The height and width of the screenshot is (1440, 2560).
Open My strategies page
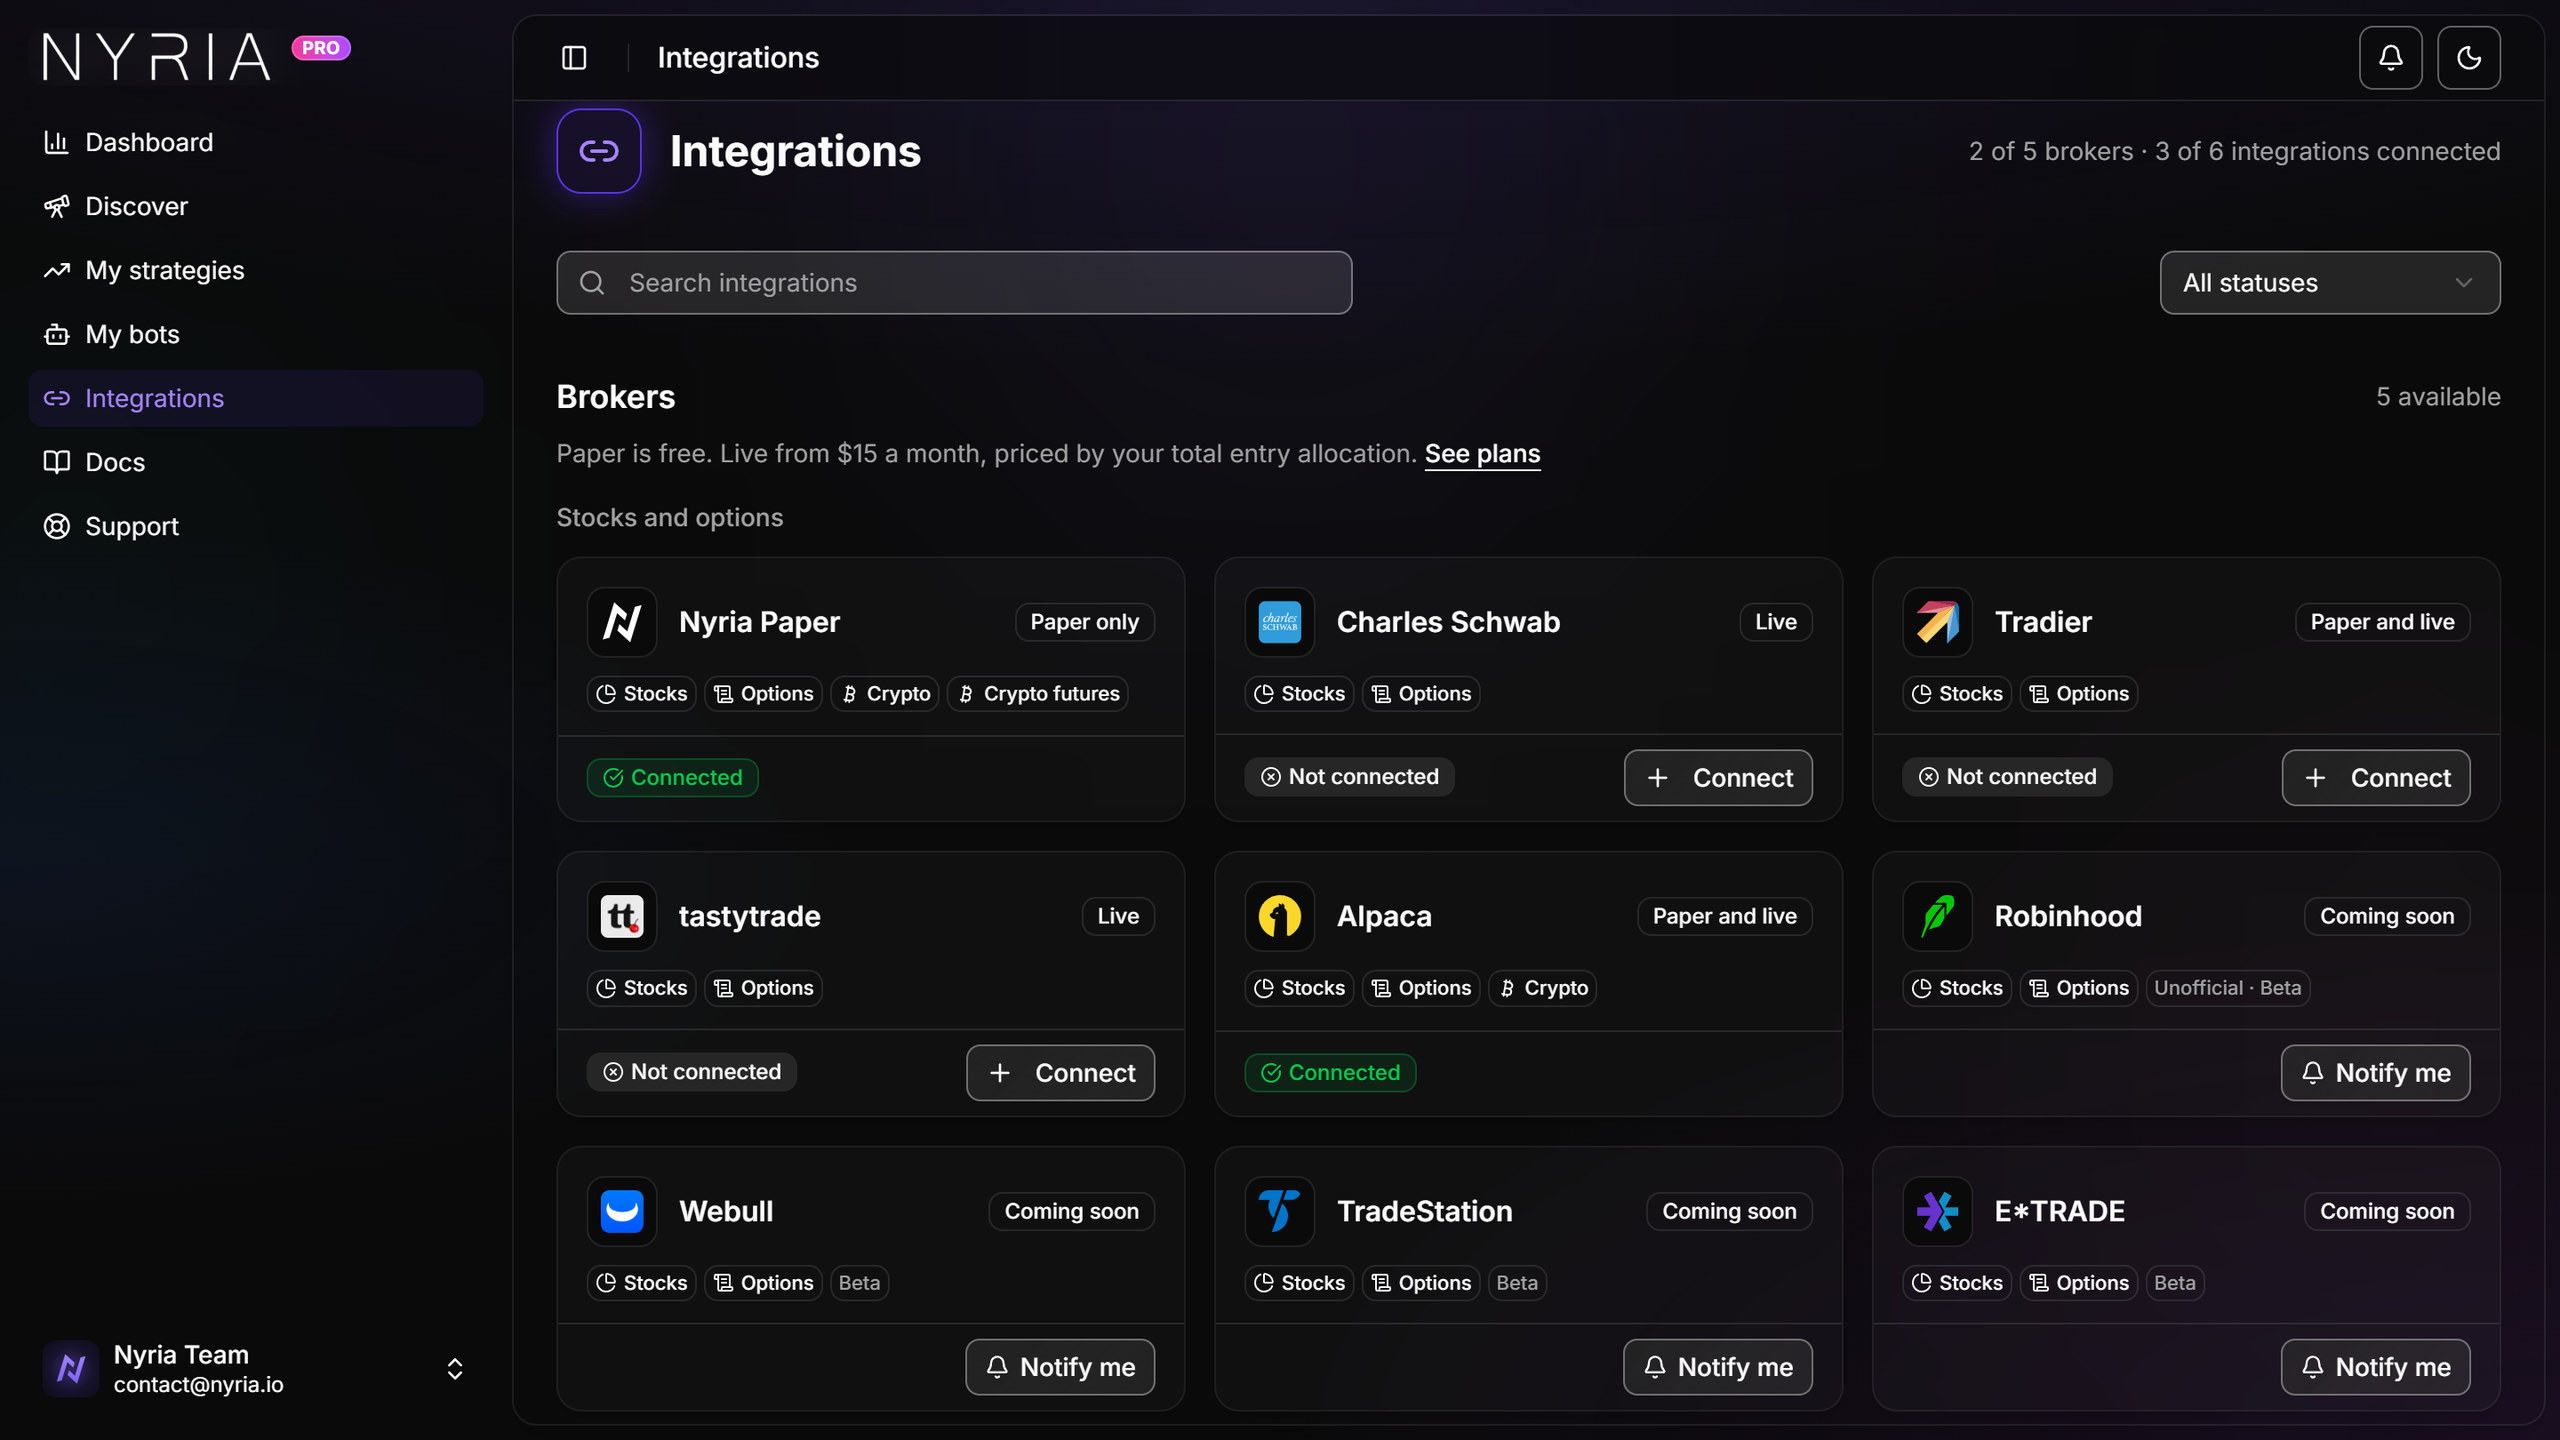pyautogui.click(x=256, y=270)
